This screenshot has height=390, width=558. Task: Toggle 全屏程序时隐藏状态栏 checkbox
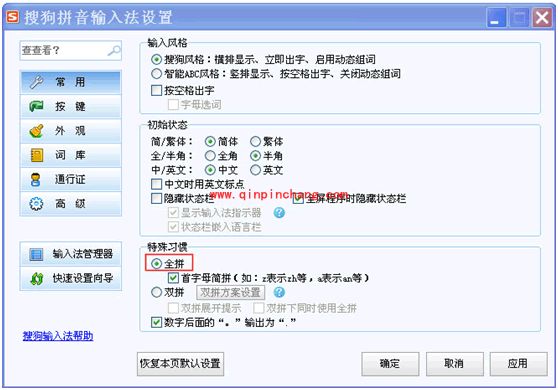pyautogui.click(x=298, y=199)
